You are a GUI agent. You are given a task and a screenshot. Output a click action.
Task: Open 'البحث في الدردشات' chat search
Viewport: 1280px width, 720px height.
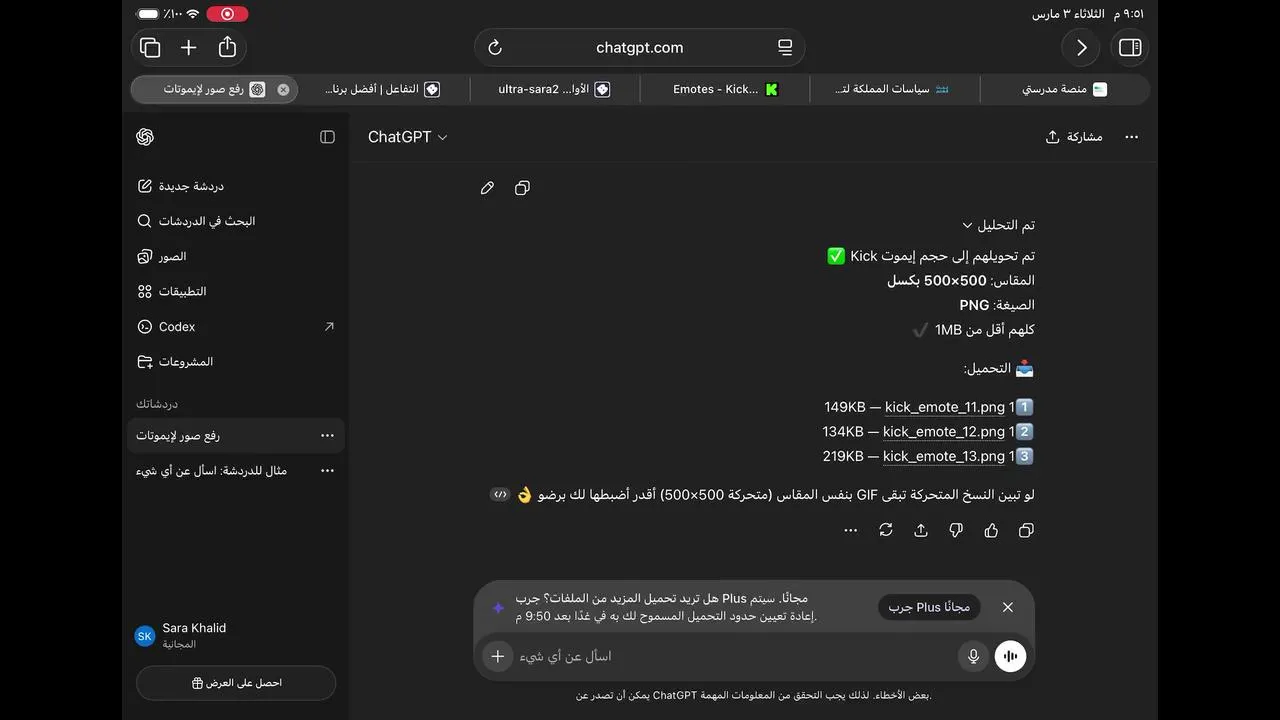pos(236,221)
